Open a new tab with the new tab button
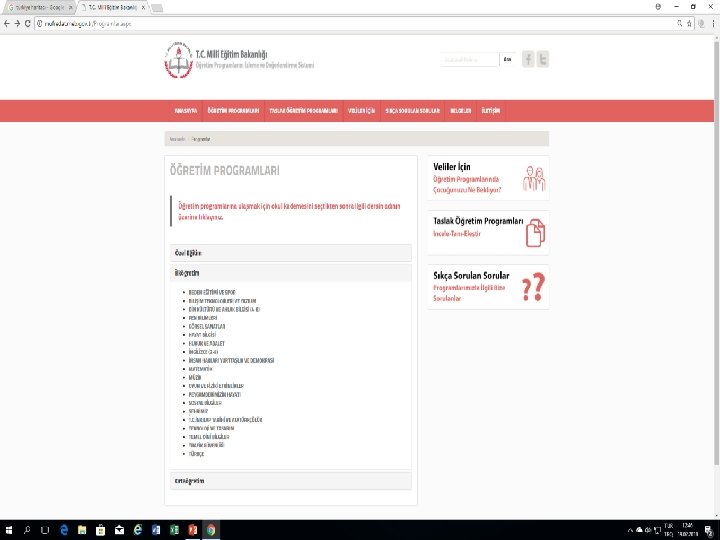This screenshot has width=720, height=540. [x=157, y=8]
